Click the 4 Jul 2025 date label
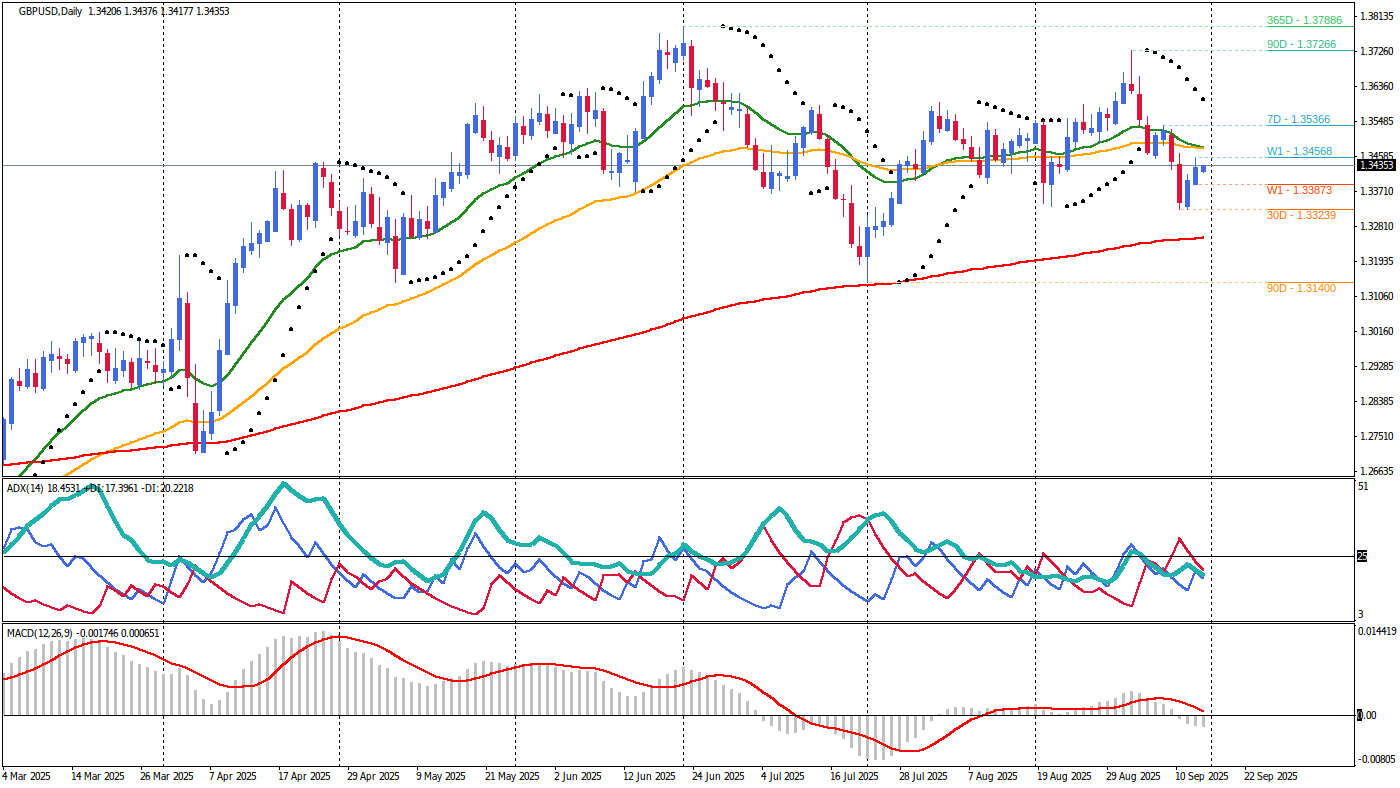The width and height of the screenshot is (1400, 788). [783, 776]
